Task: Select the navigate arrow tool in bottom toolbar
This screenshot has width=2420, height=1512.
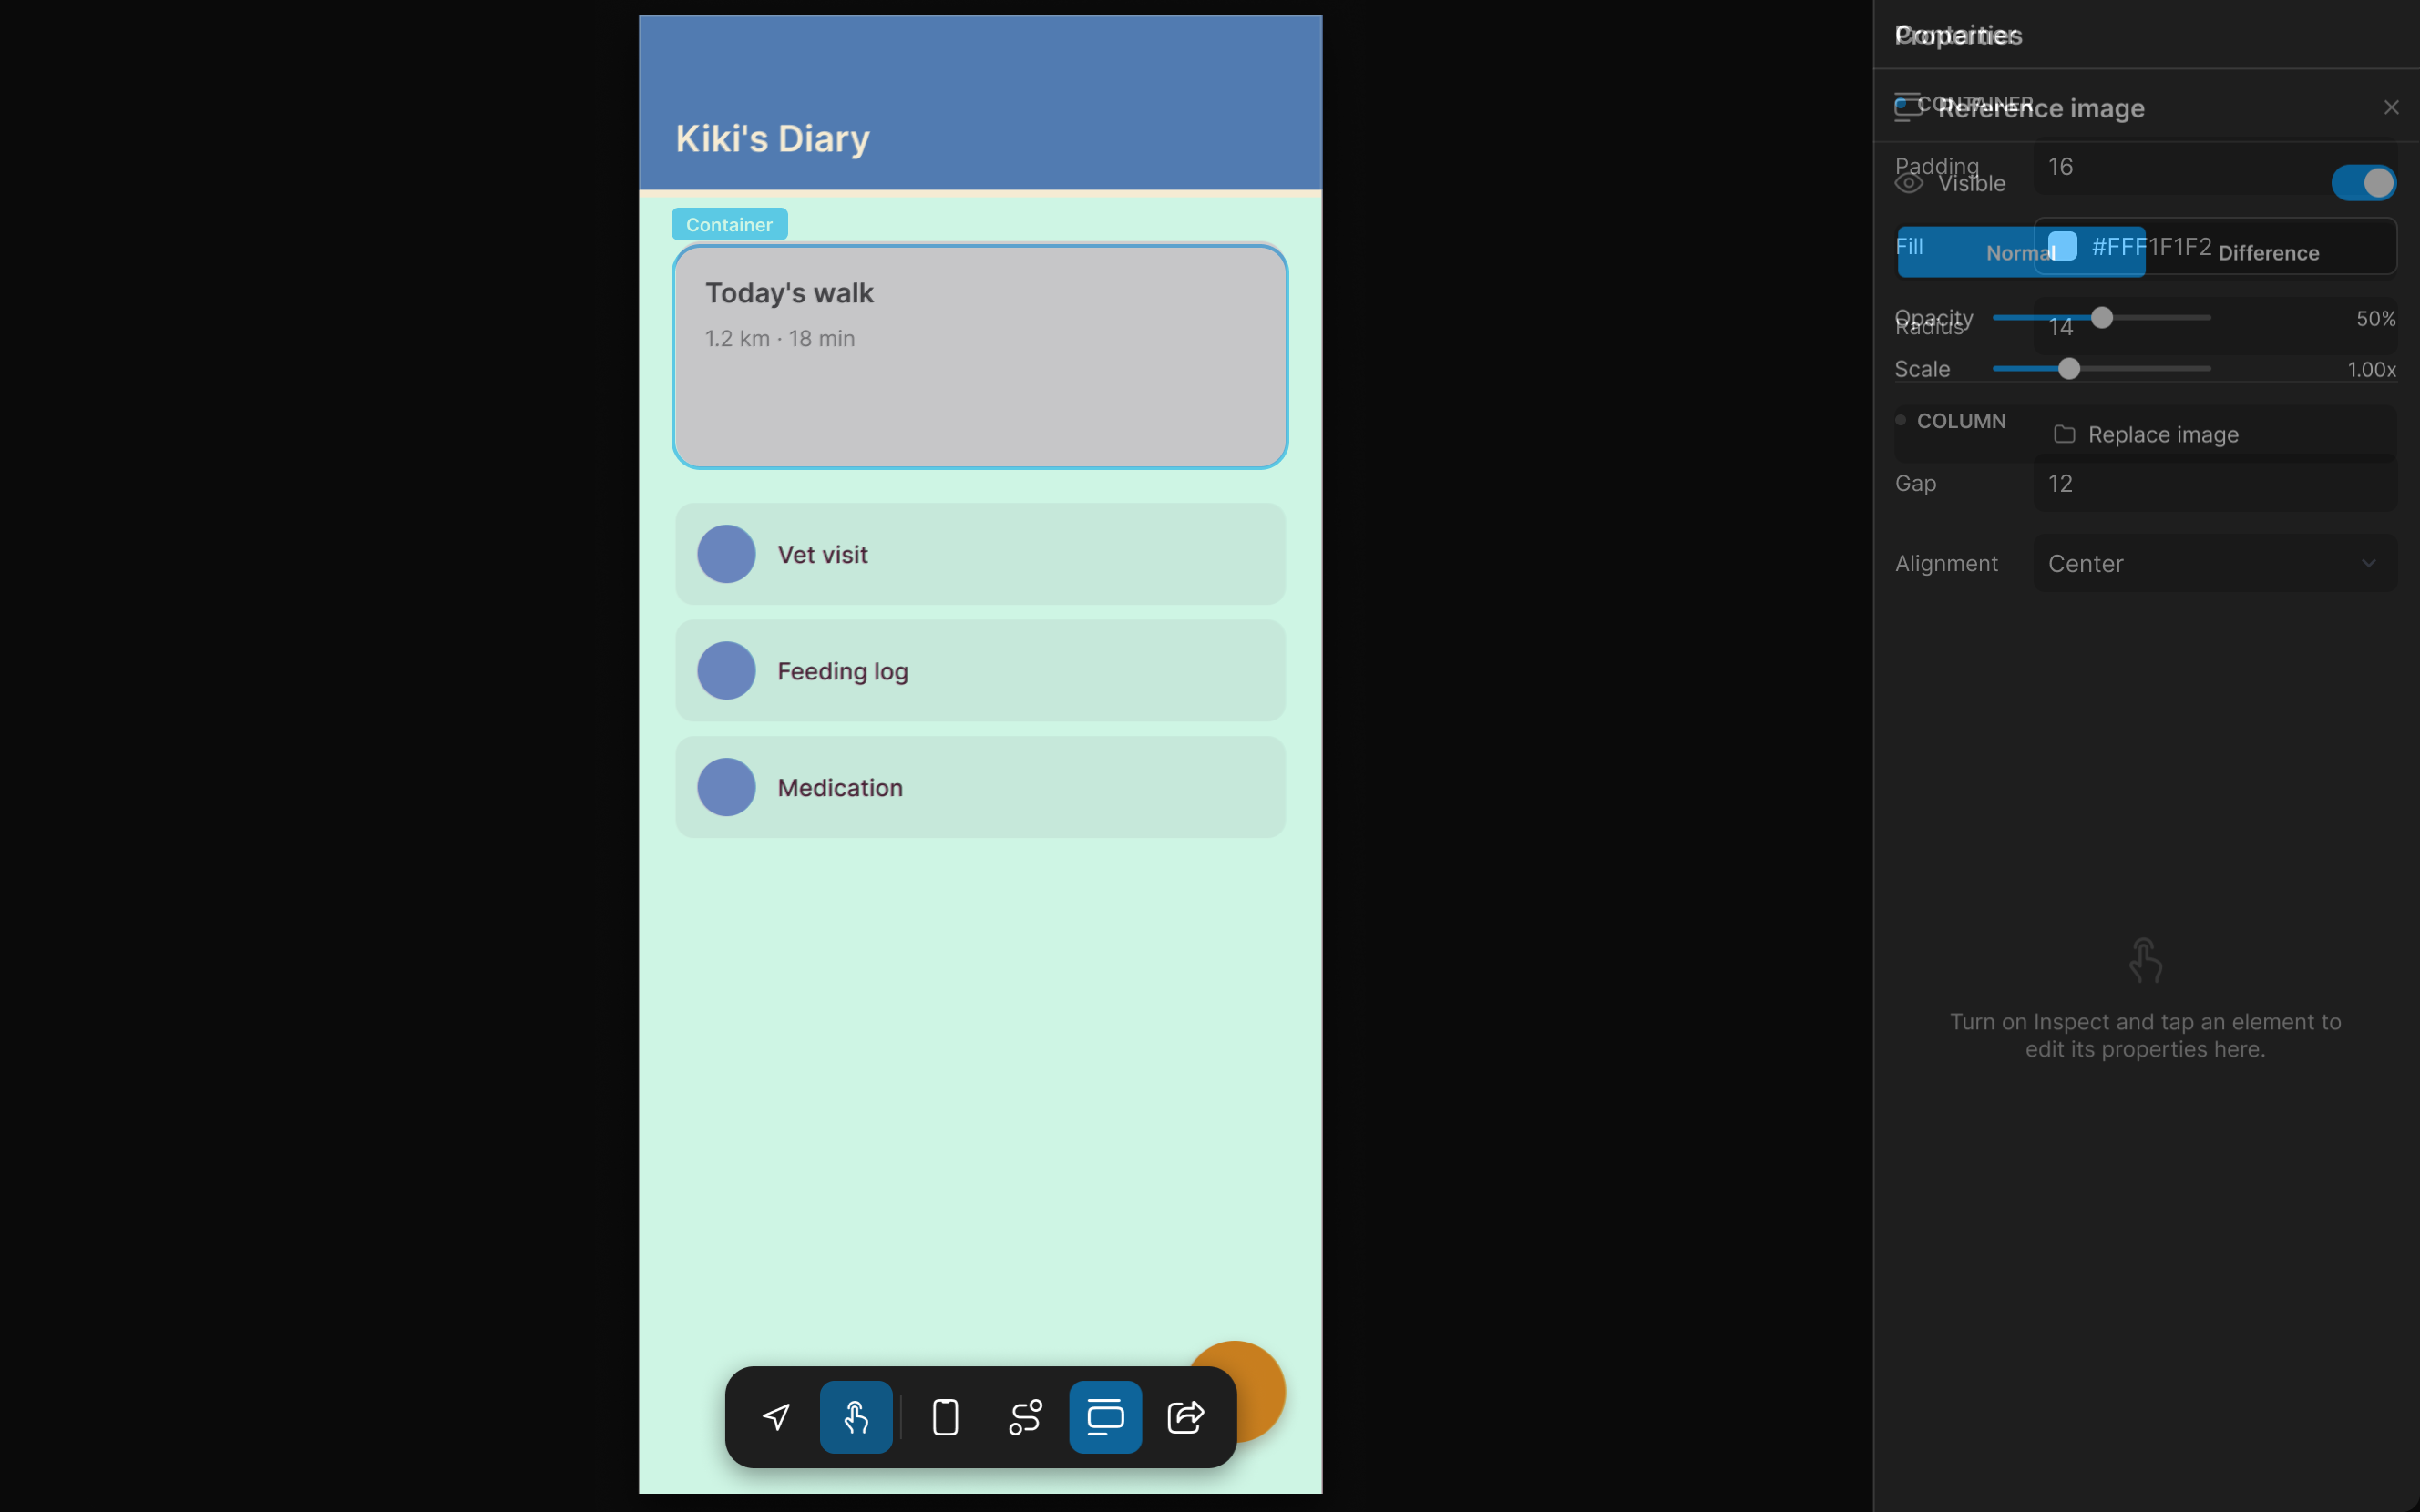Action: (x=776, y=1417)
